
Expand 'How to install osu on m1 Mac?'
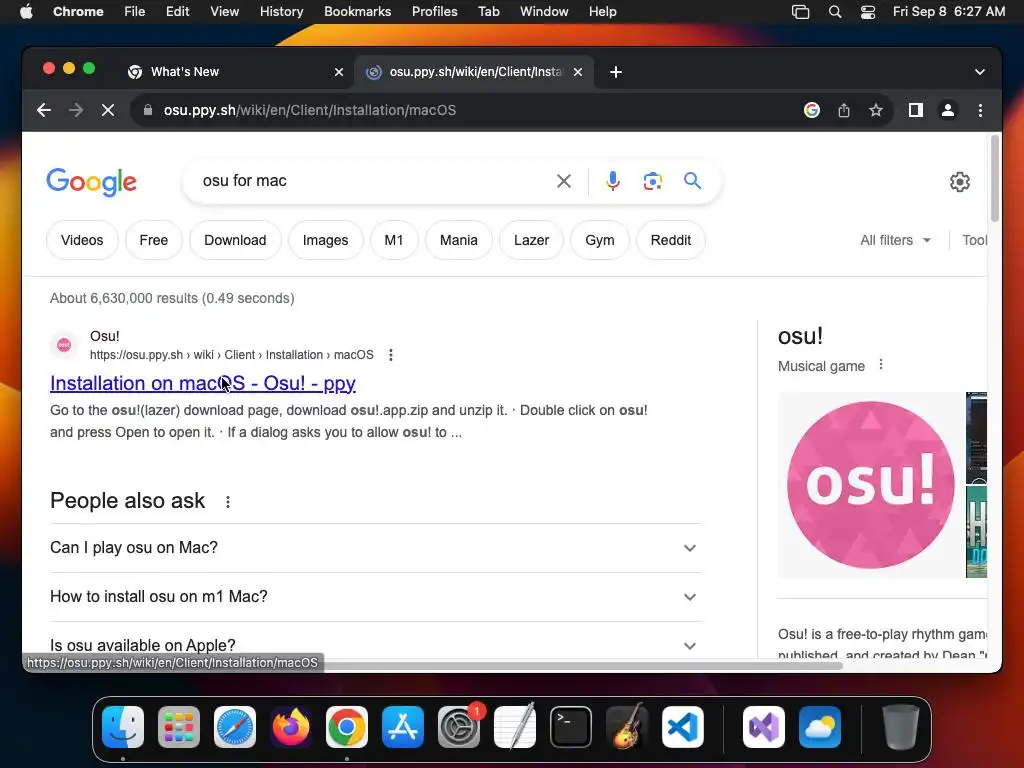(376, 597)
